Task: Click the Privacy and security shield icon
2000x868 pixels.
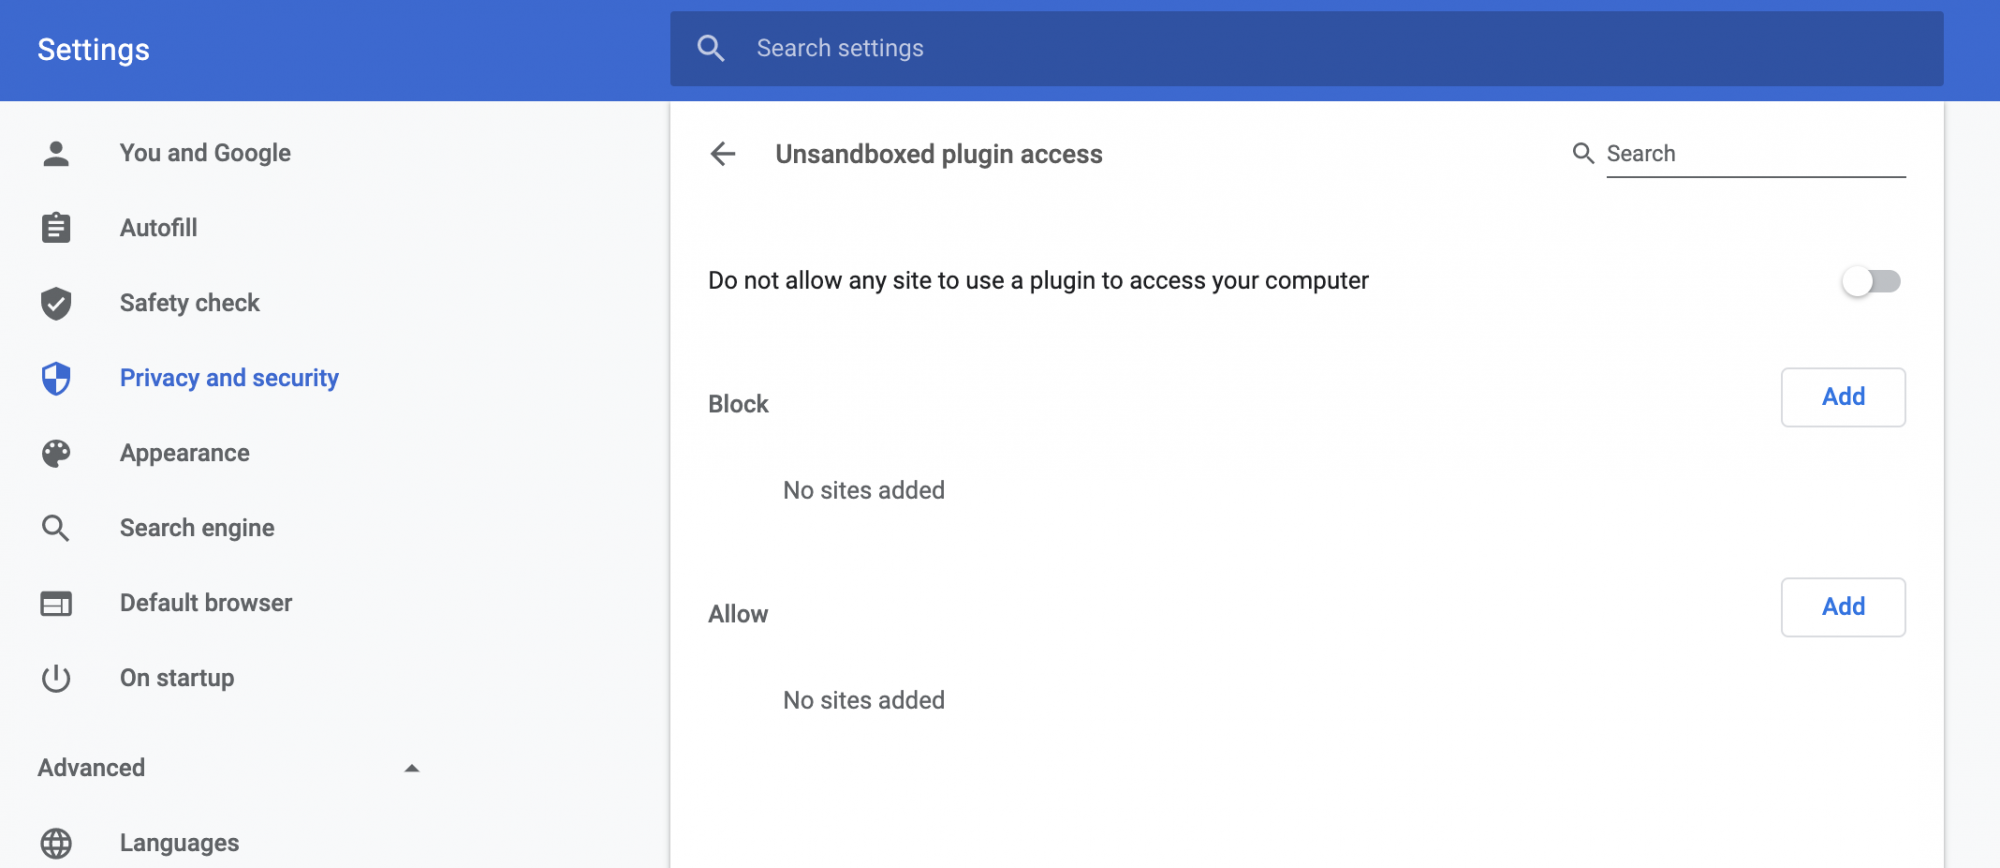Action: [x=56, y=378]
